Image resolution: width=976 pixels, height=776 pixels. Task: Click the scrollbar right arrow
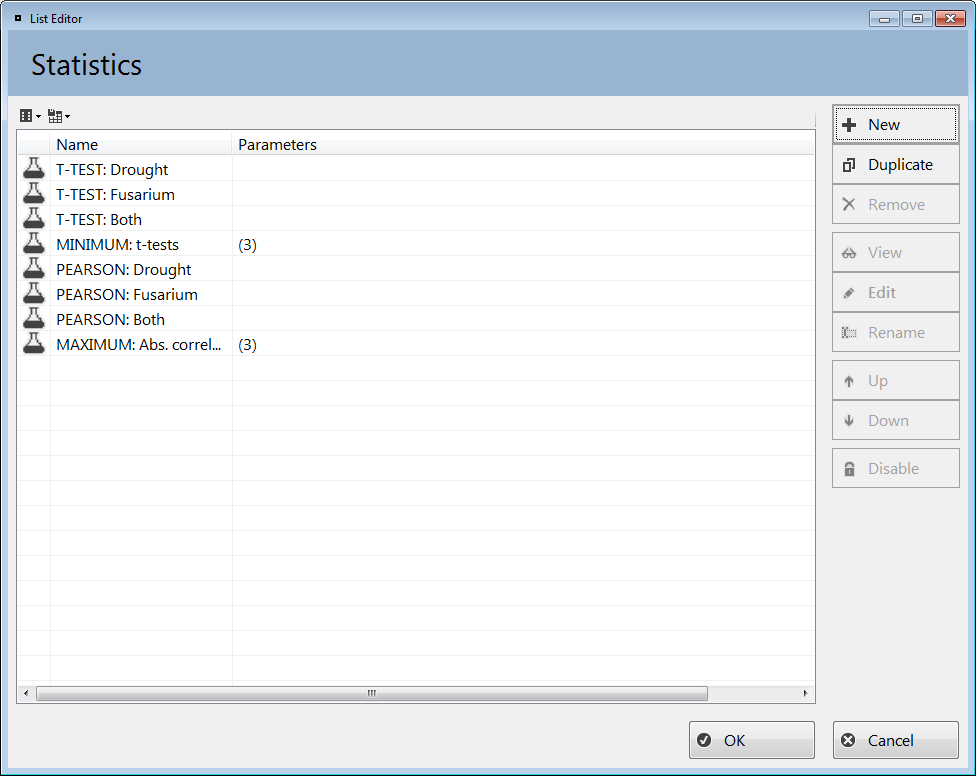pos(805,693)
